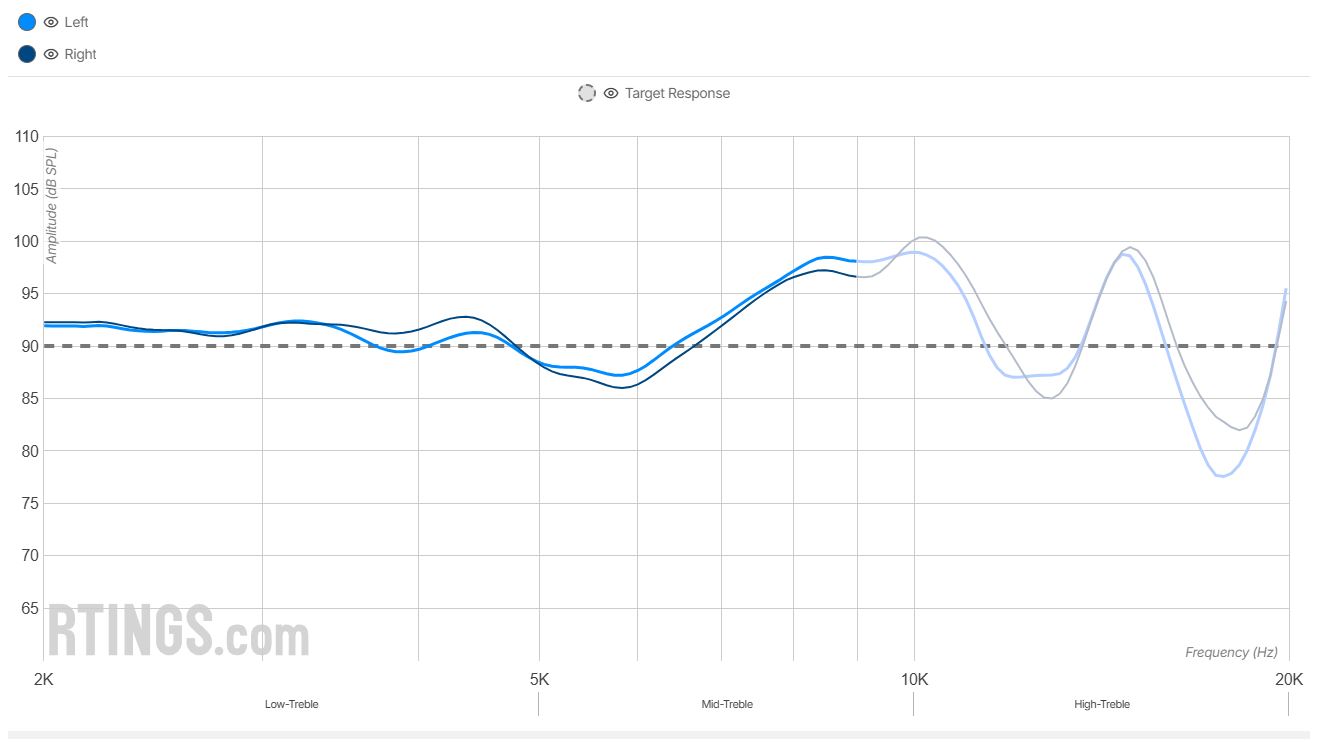Image resolution: width=1319 pixels, height=750 pixels.
Task: Click the 5K frequency tick label
Action: [x=539, y=680]
